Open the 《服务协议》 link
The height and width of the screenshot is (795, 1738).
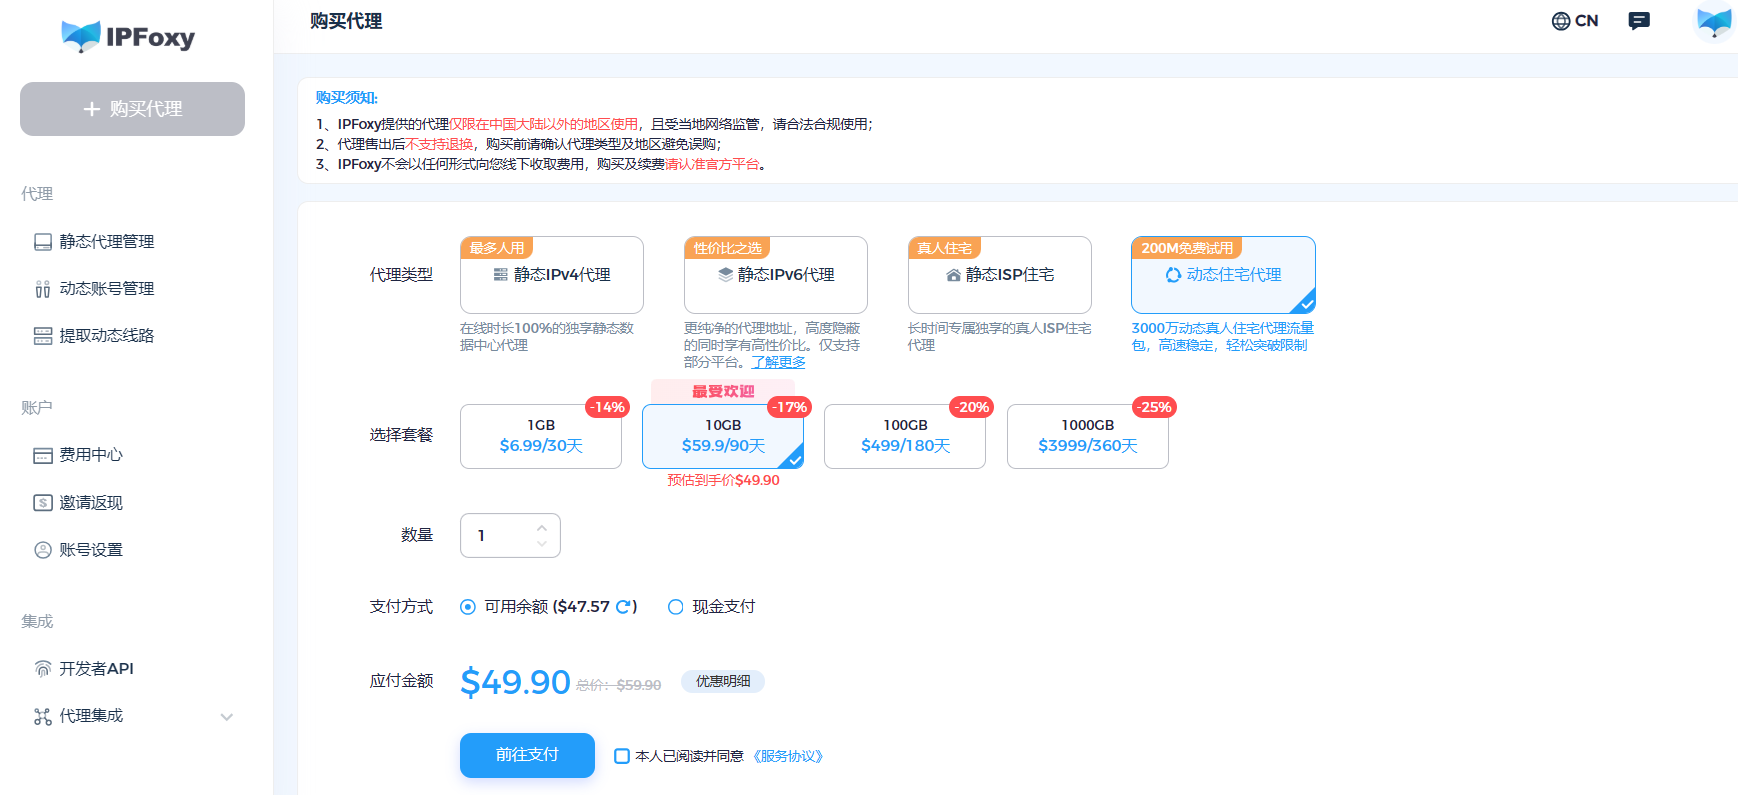788,756
